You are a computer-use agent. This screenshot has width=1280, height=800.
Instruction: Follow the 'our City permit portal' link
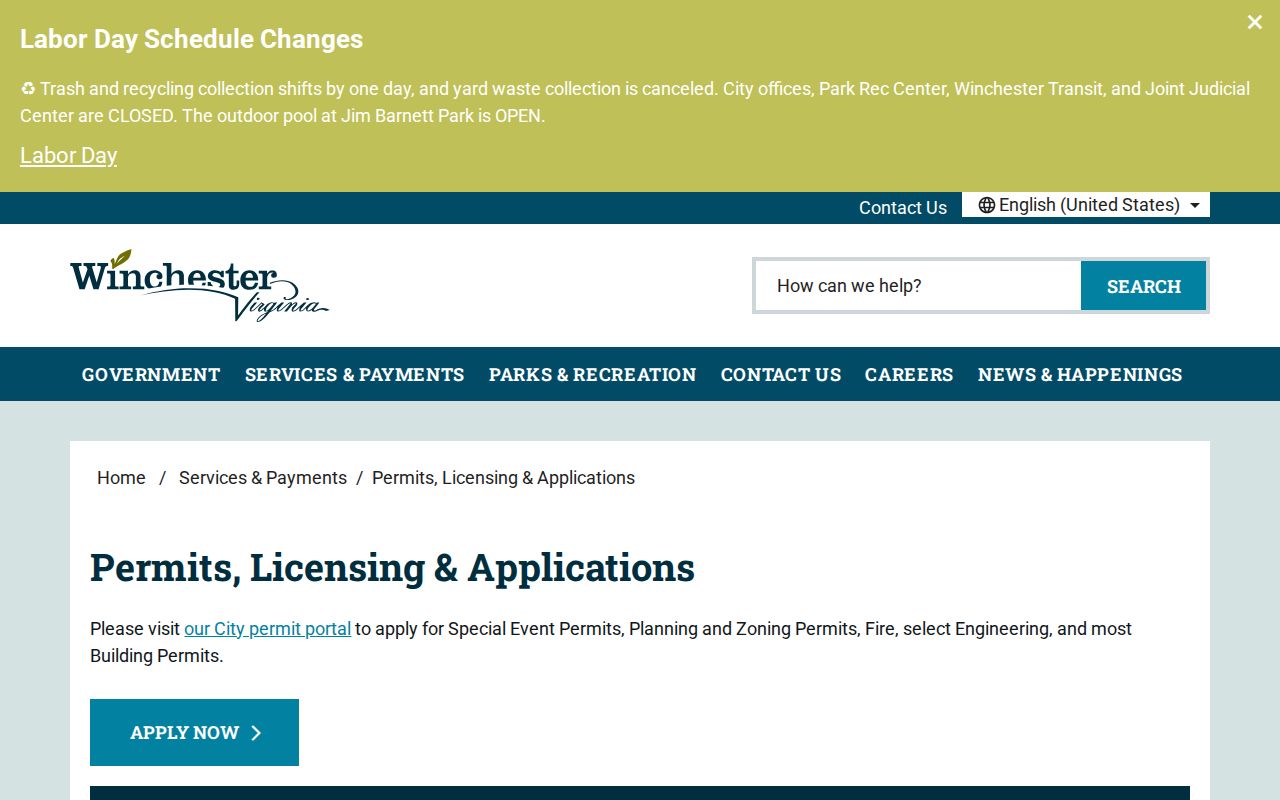pyautogui.click(x=267, y=629)
